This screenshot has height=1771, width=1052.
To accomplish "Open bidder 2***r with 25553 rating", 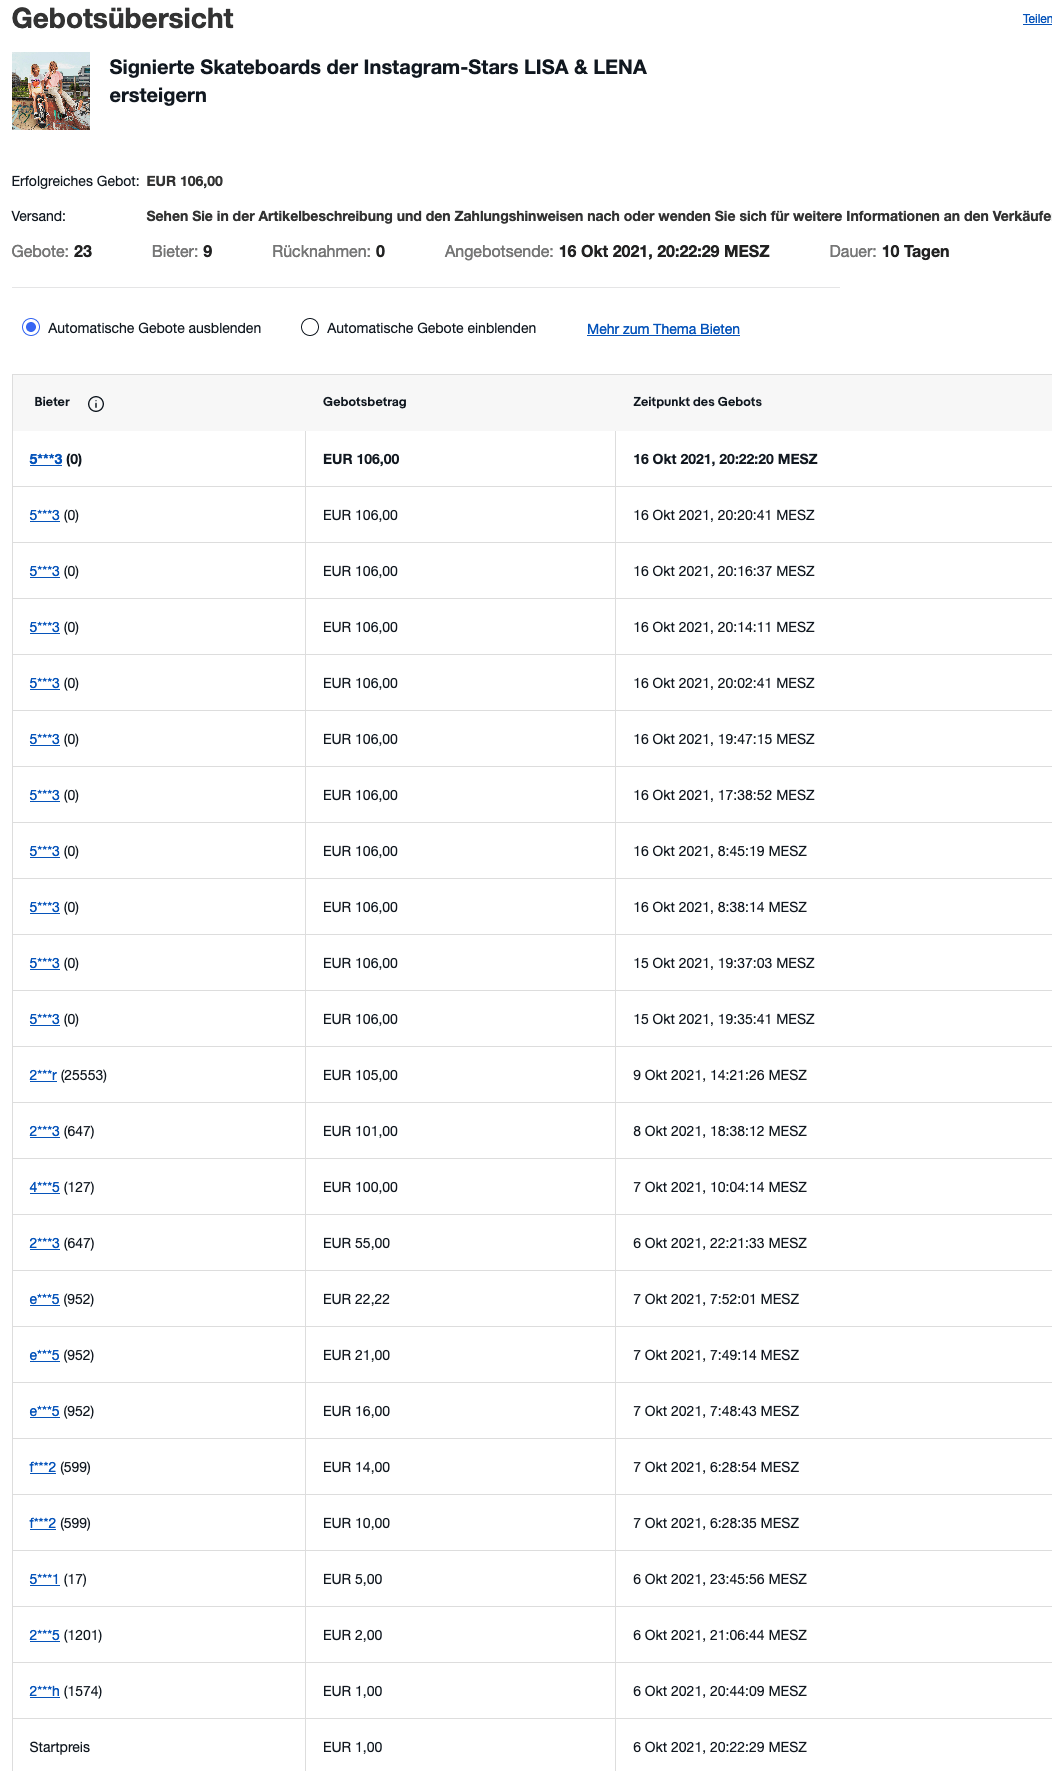I will tap(43, 1075).
